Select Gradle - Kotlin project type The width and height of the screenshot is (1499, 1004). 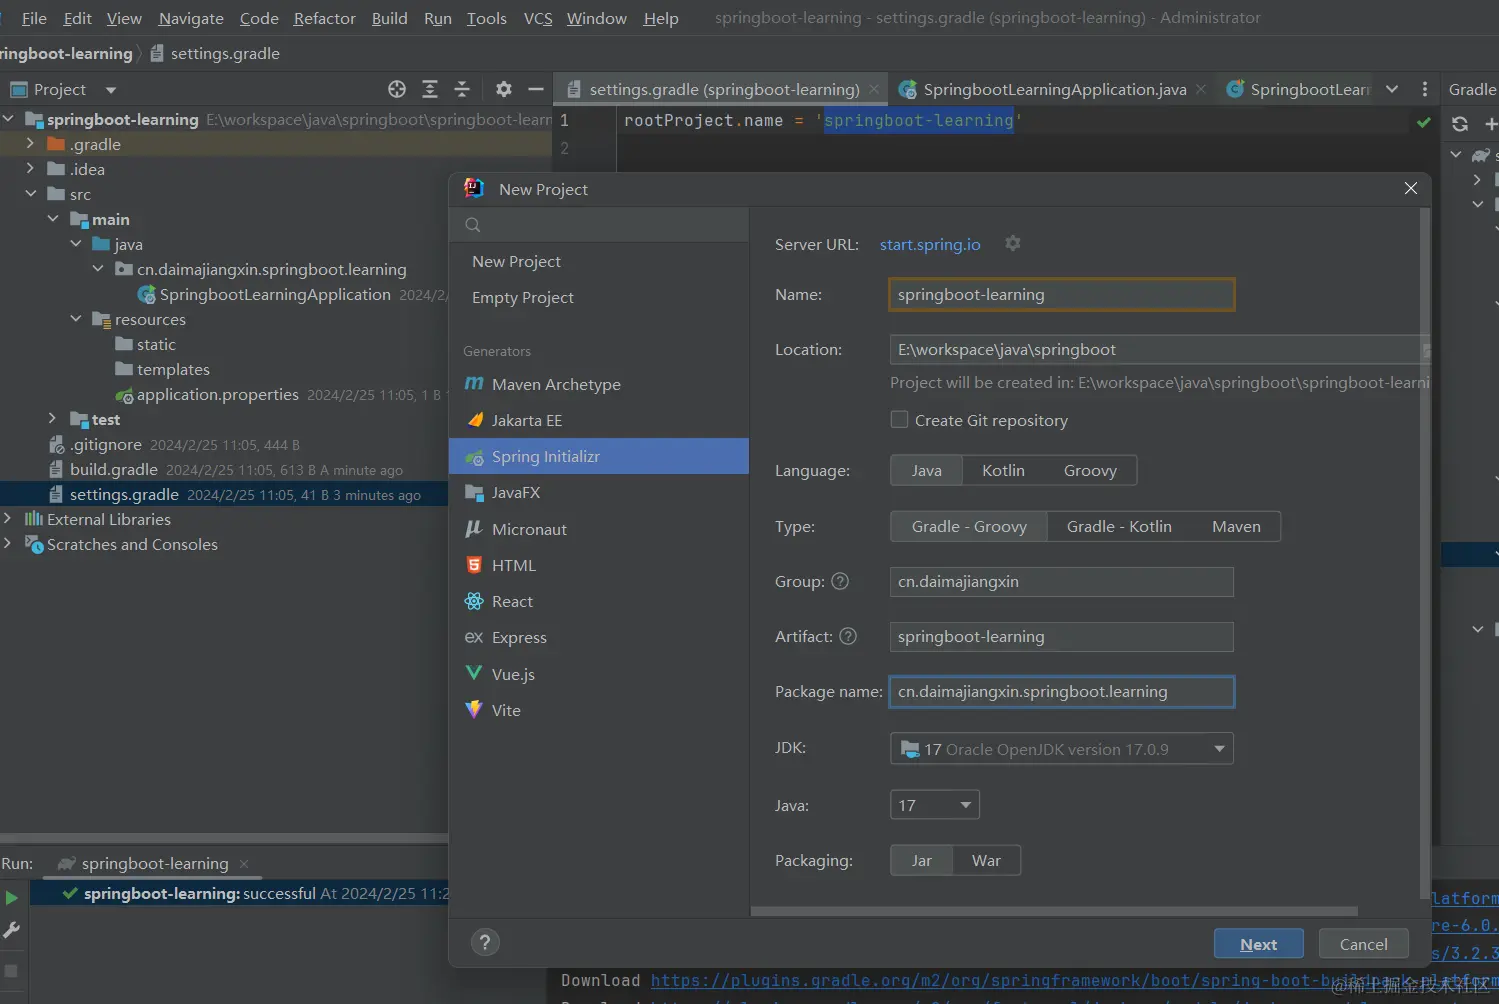pos(1119,526)
